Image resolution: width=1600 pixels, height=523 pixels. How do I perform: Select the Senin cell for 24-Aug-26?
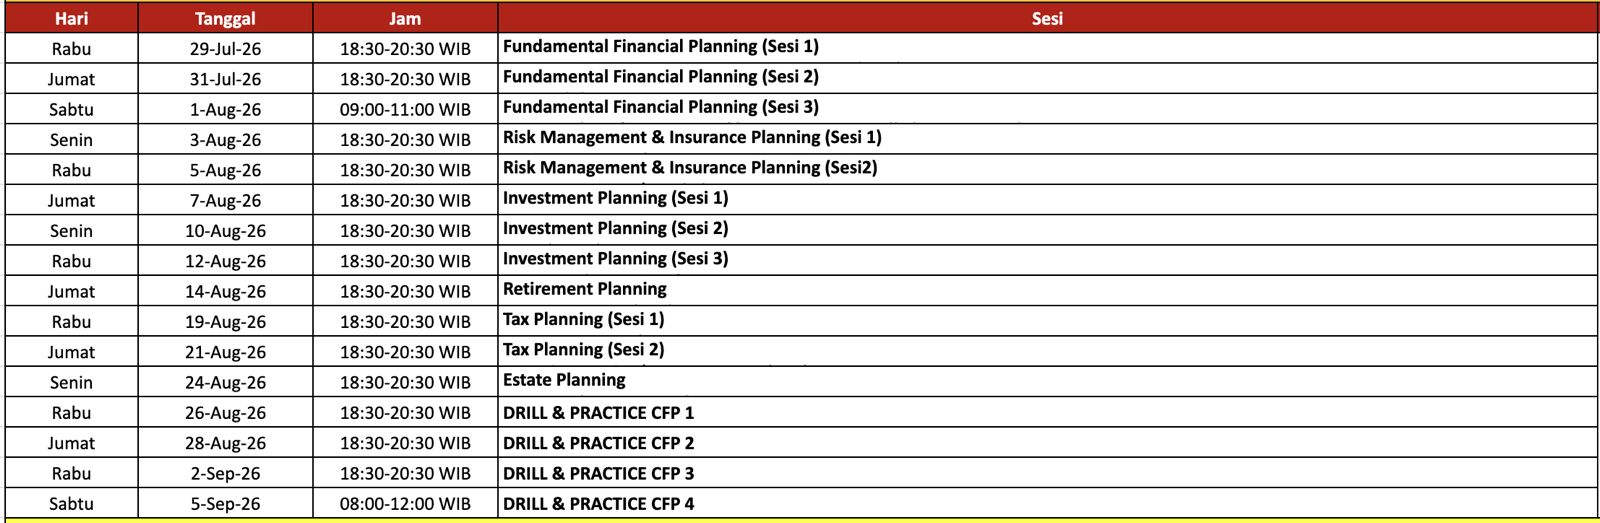click(x=71, y=382)
